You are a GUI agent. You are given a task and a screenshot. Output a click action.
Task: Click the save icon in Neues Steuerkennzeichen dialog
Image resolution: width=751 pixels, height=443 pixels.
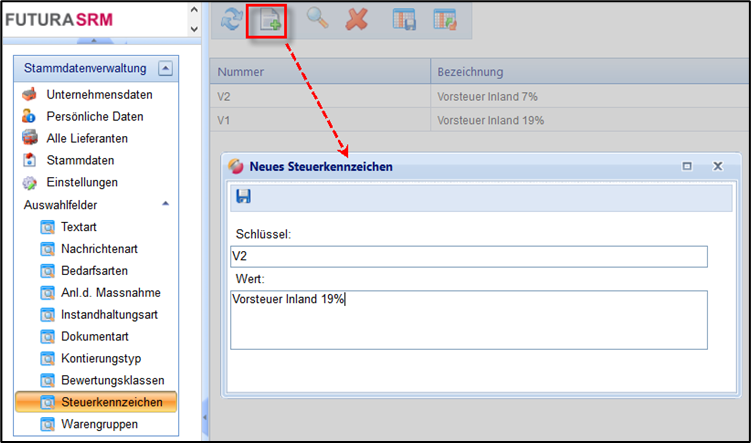[x=243, y=197]
